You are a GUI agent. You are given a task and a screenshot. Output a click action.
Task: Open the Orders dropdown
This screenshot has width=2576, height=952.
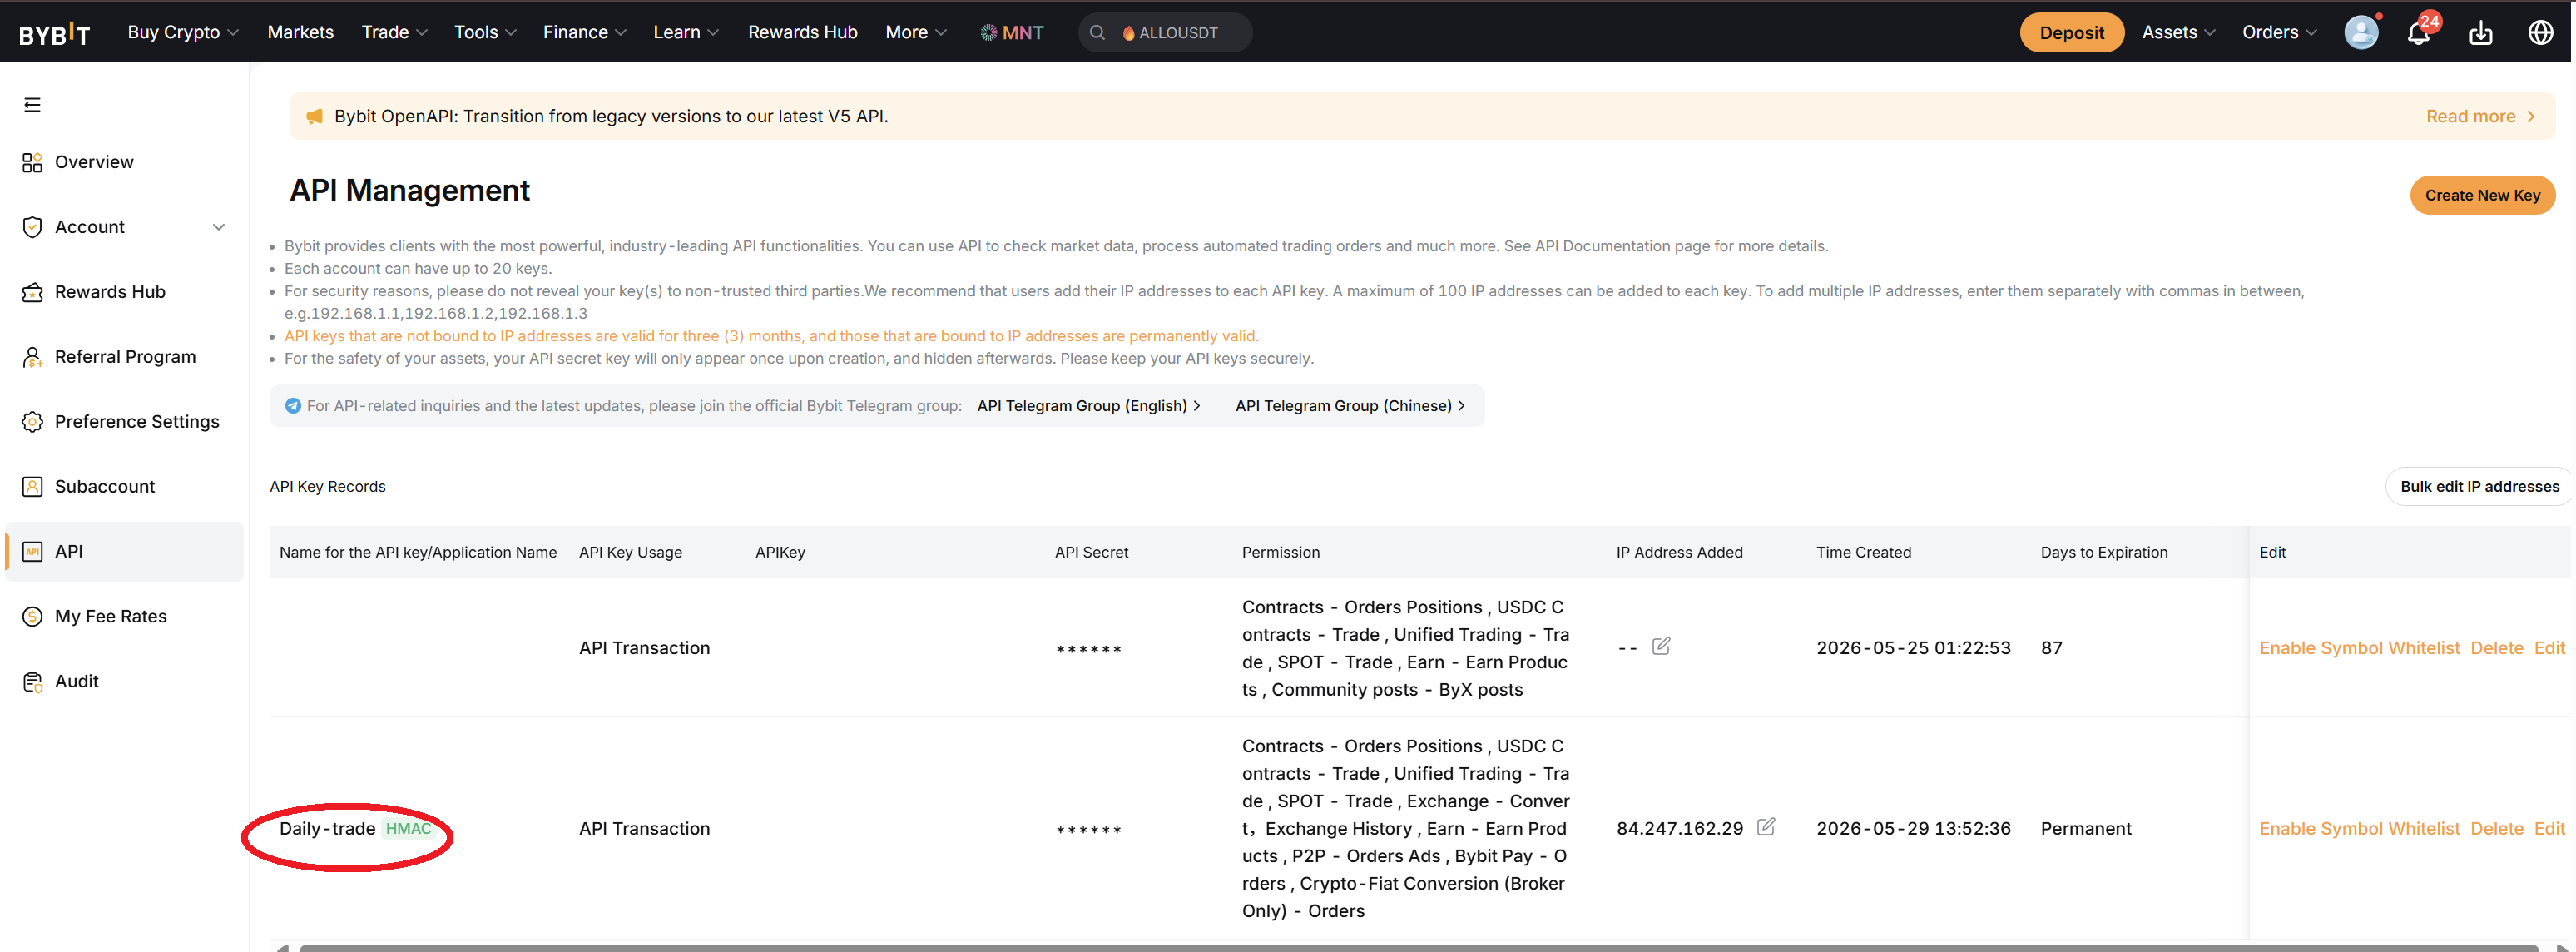[x=2279, y=33]
